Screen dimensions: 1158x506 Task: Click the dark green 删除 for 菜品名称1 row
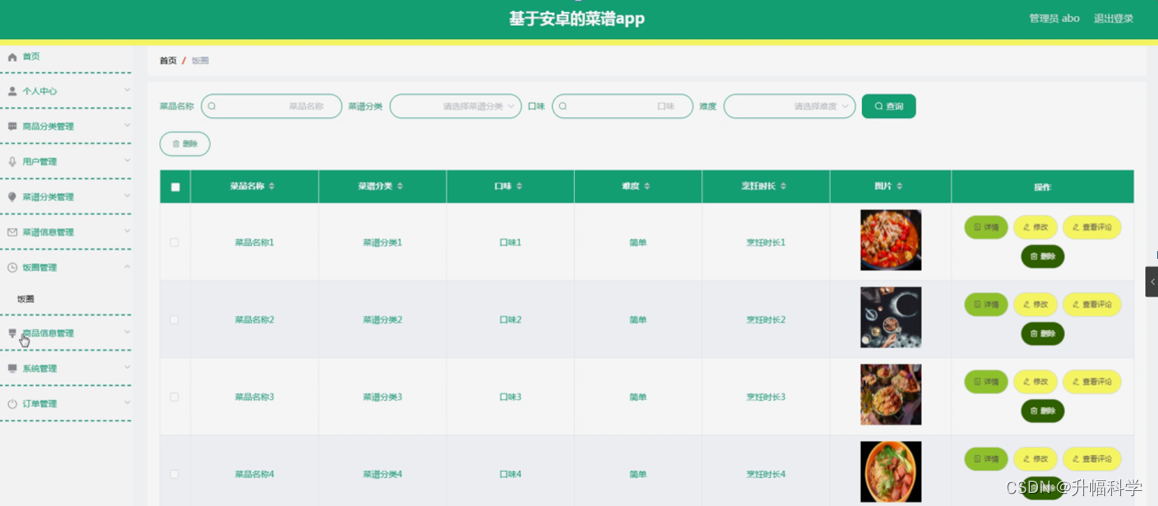tap(1042, 257)
